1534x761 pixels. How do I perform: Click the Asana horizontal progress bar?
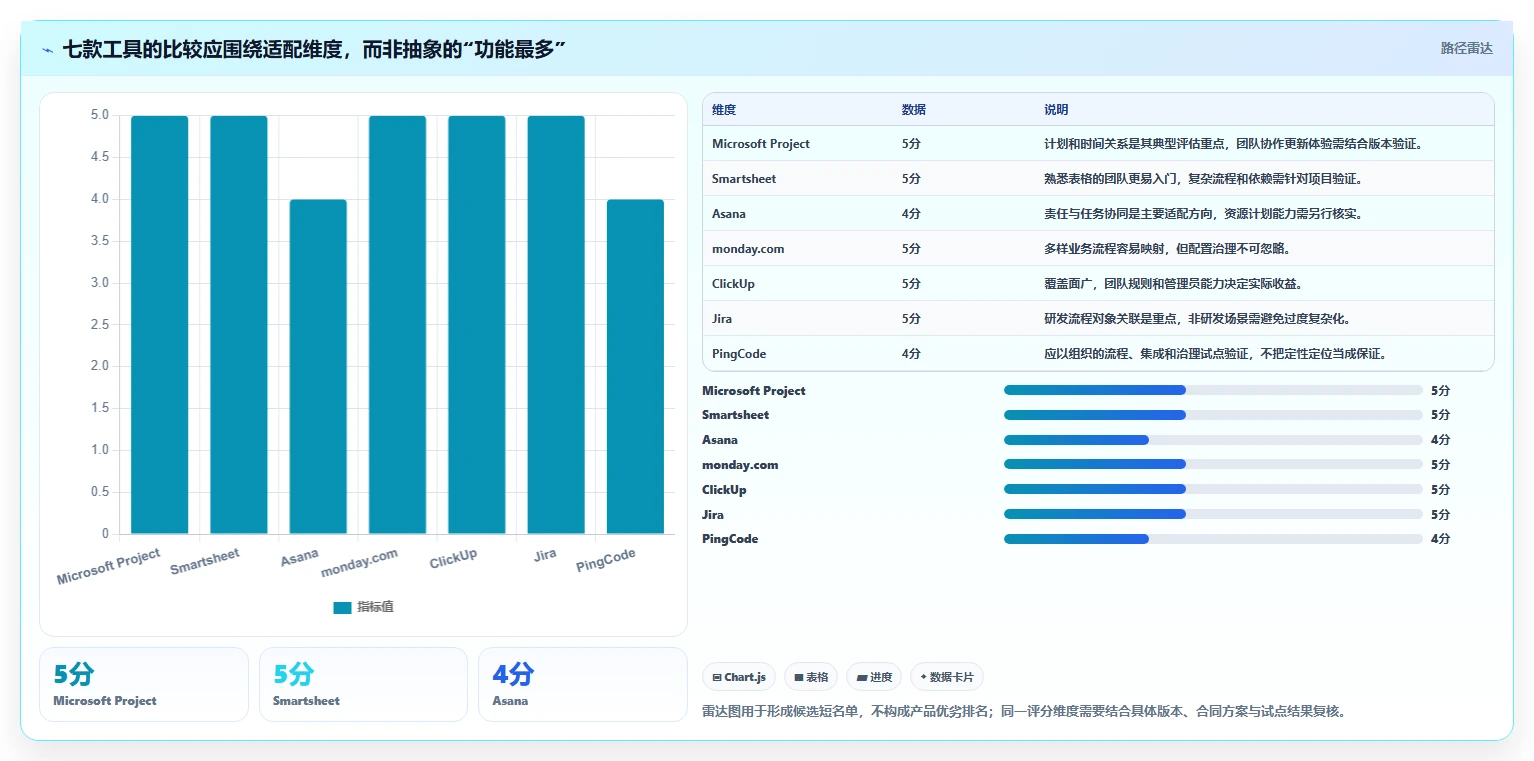coord(1213,440)
